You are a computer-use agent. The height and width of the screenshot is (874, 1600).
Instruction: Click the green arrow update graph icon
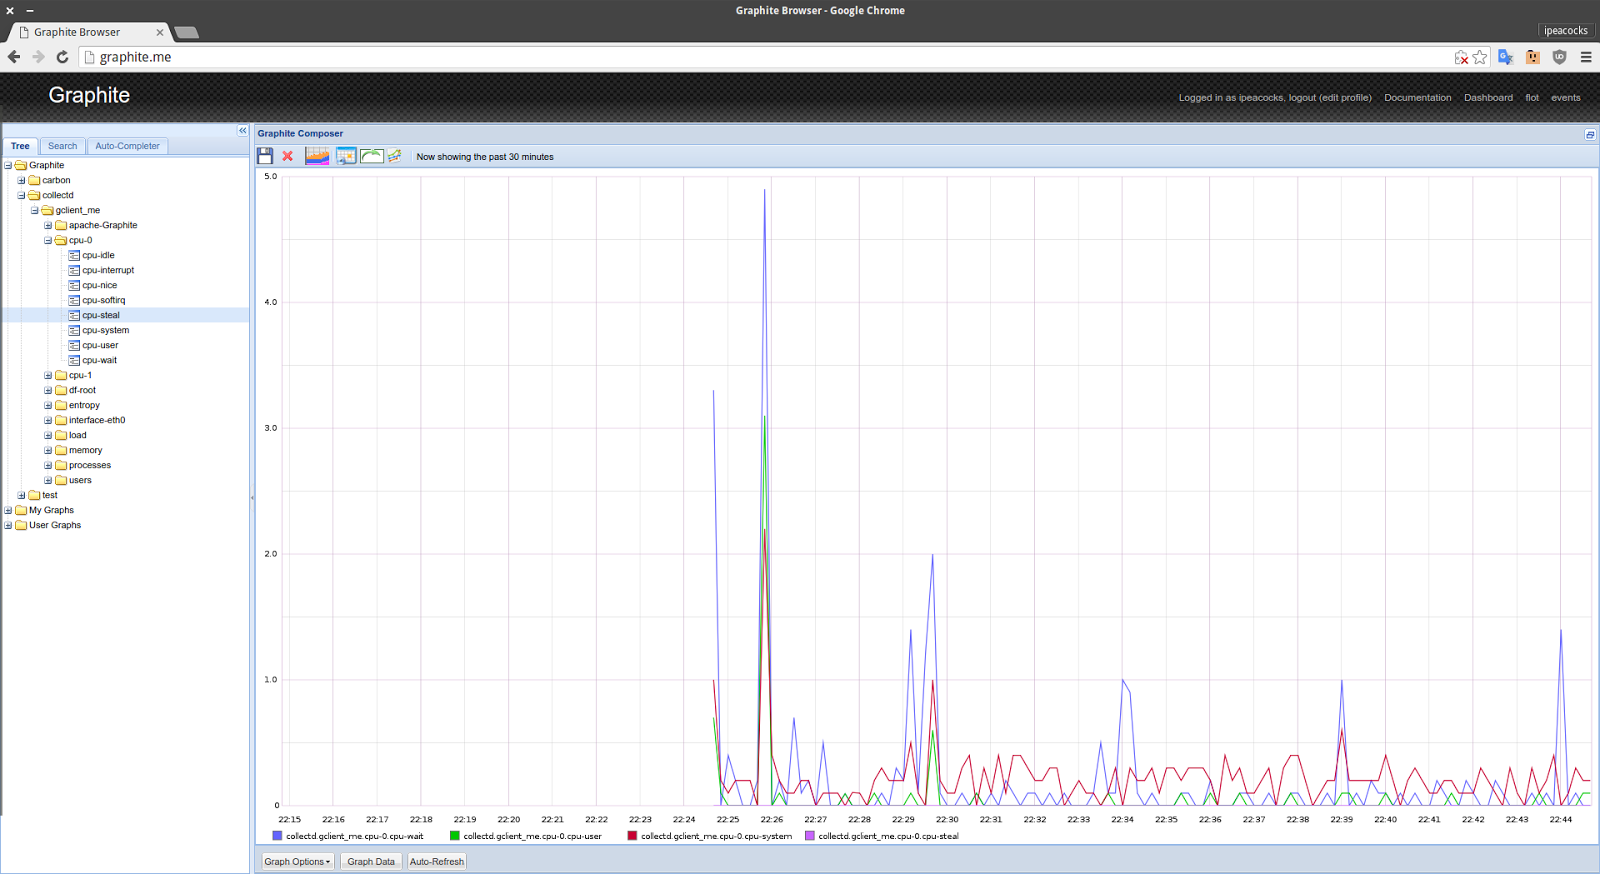point(372,156)
